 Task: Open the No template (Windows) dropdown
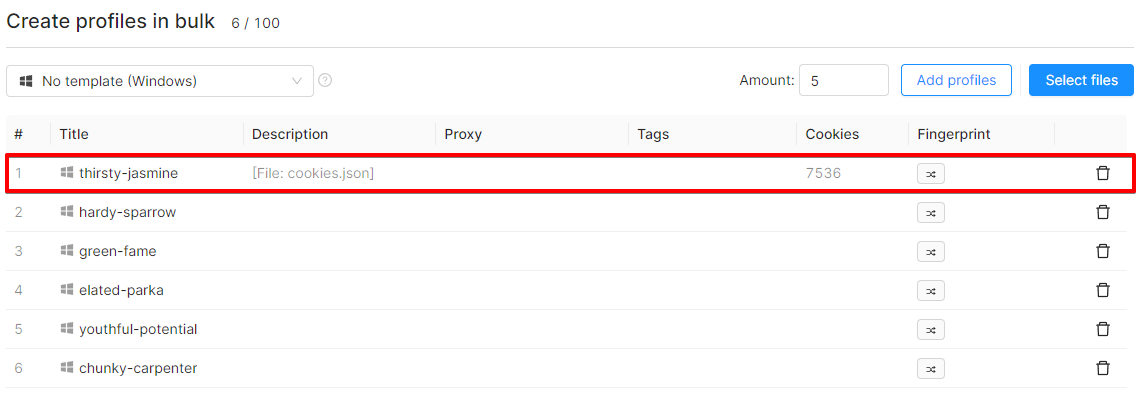(x=160, y=81)
